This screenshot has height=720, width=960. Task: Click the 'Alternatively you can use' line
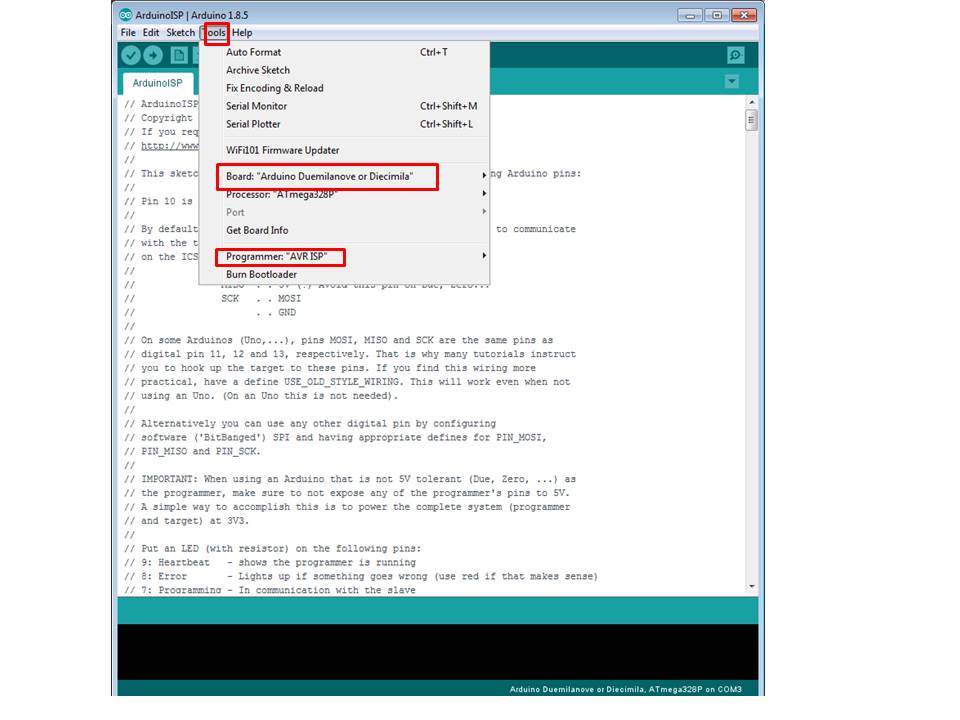(310, 424)
